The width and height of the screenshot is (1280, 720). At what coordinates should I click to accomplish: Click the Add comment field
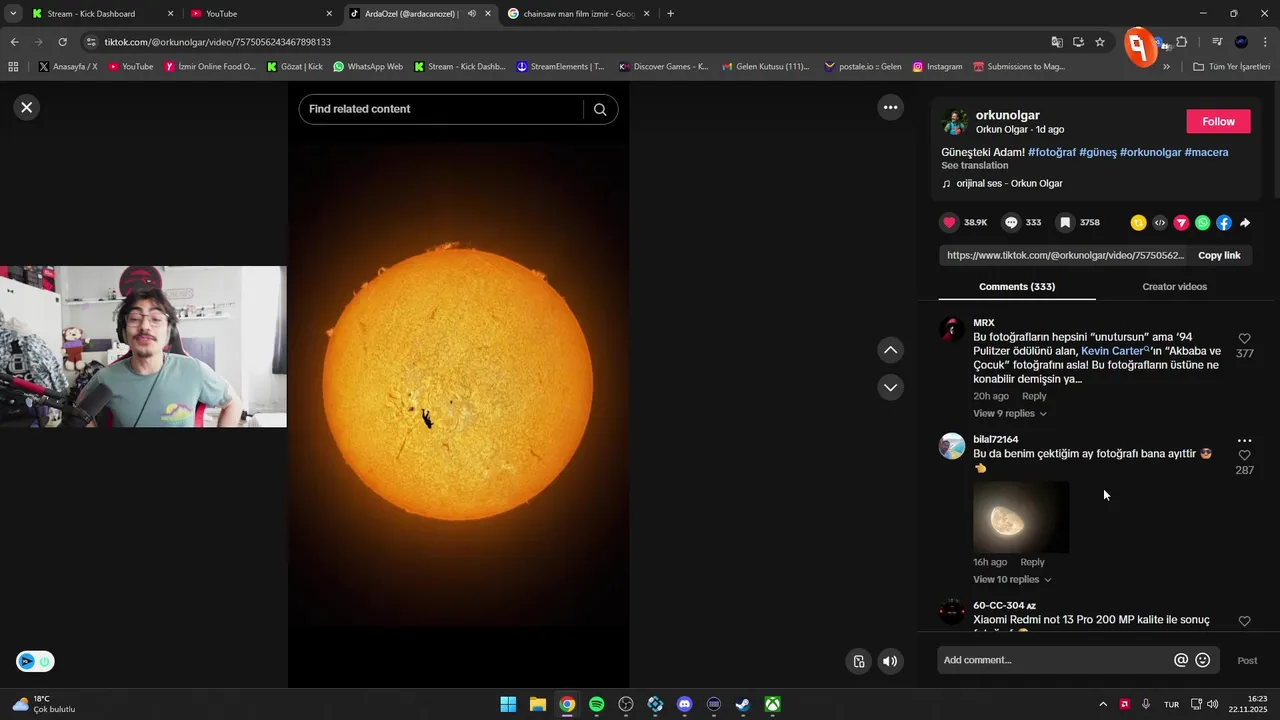[1055, 660]
